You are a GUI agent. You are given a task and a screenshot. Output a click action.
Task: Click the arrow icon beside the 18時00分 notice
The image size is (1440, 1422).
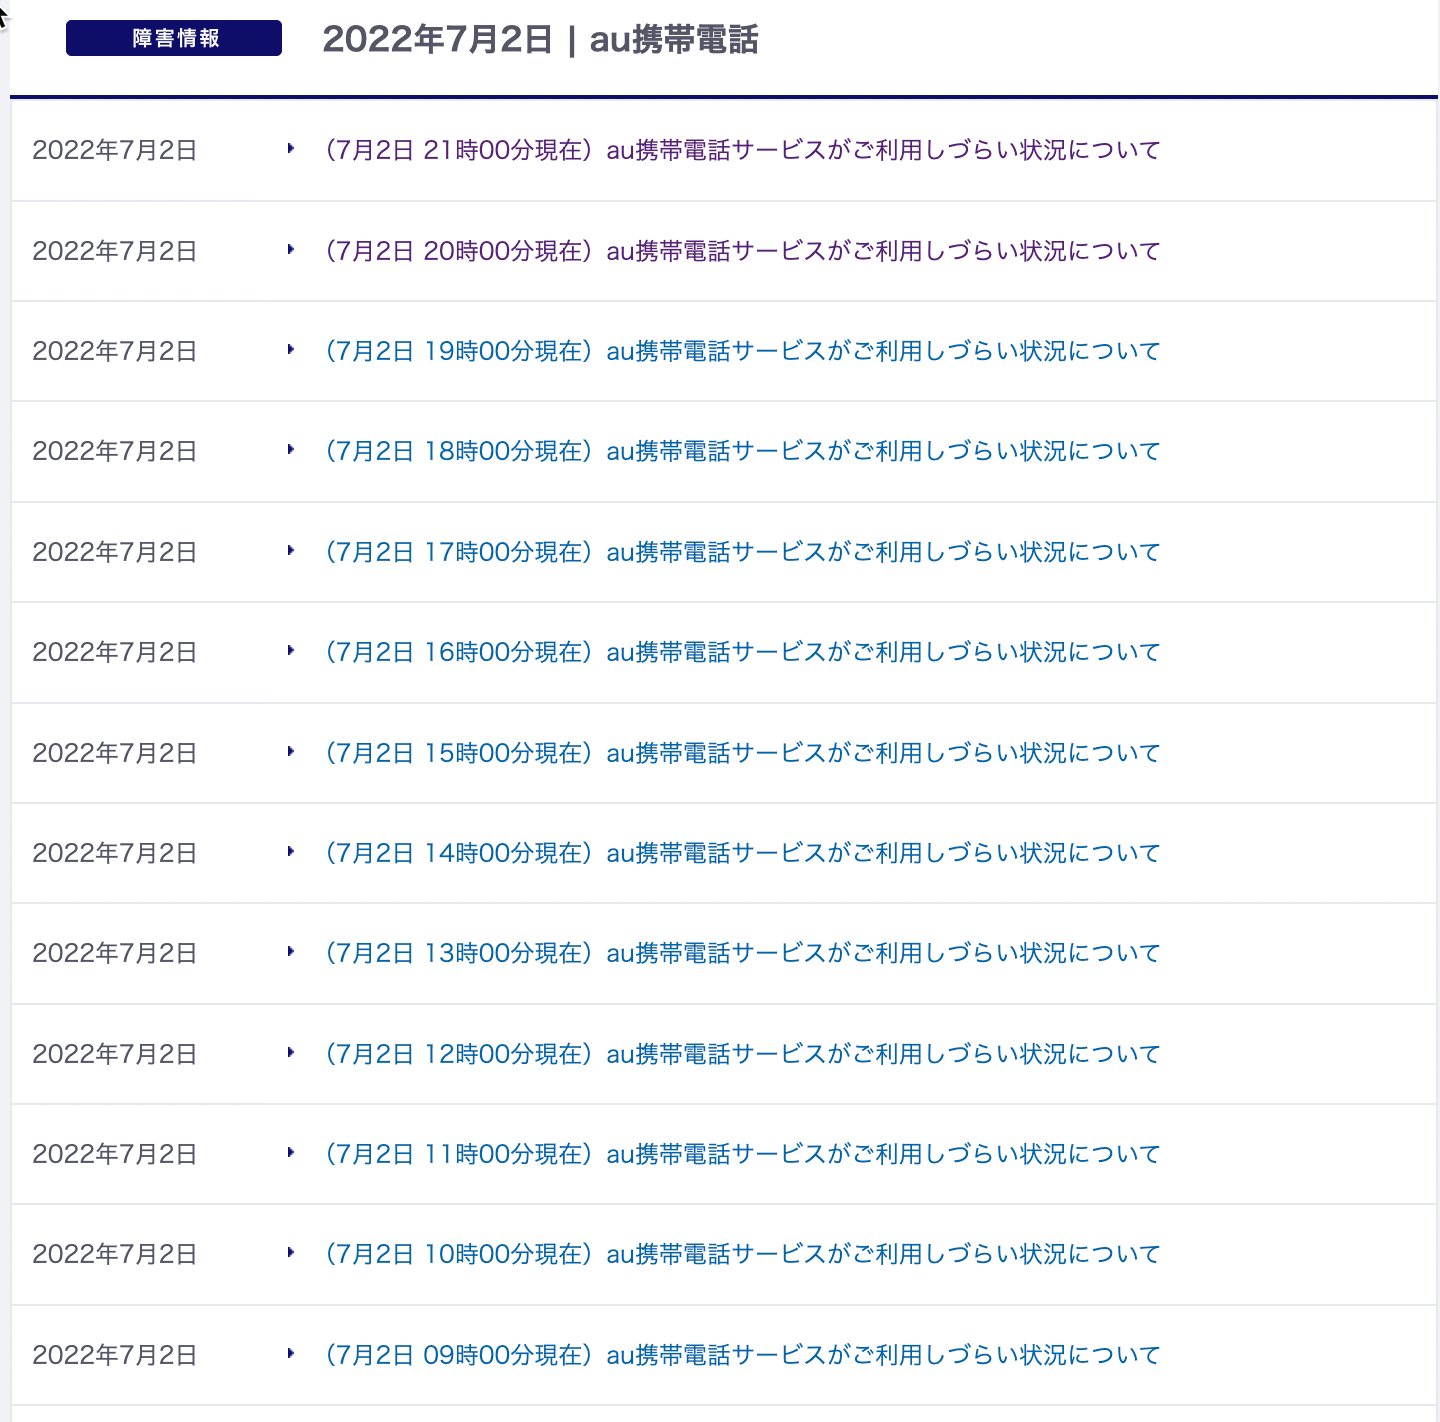click(290, 449)
